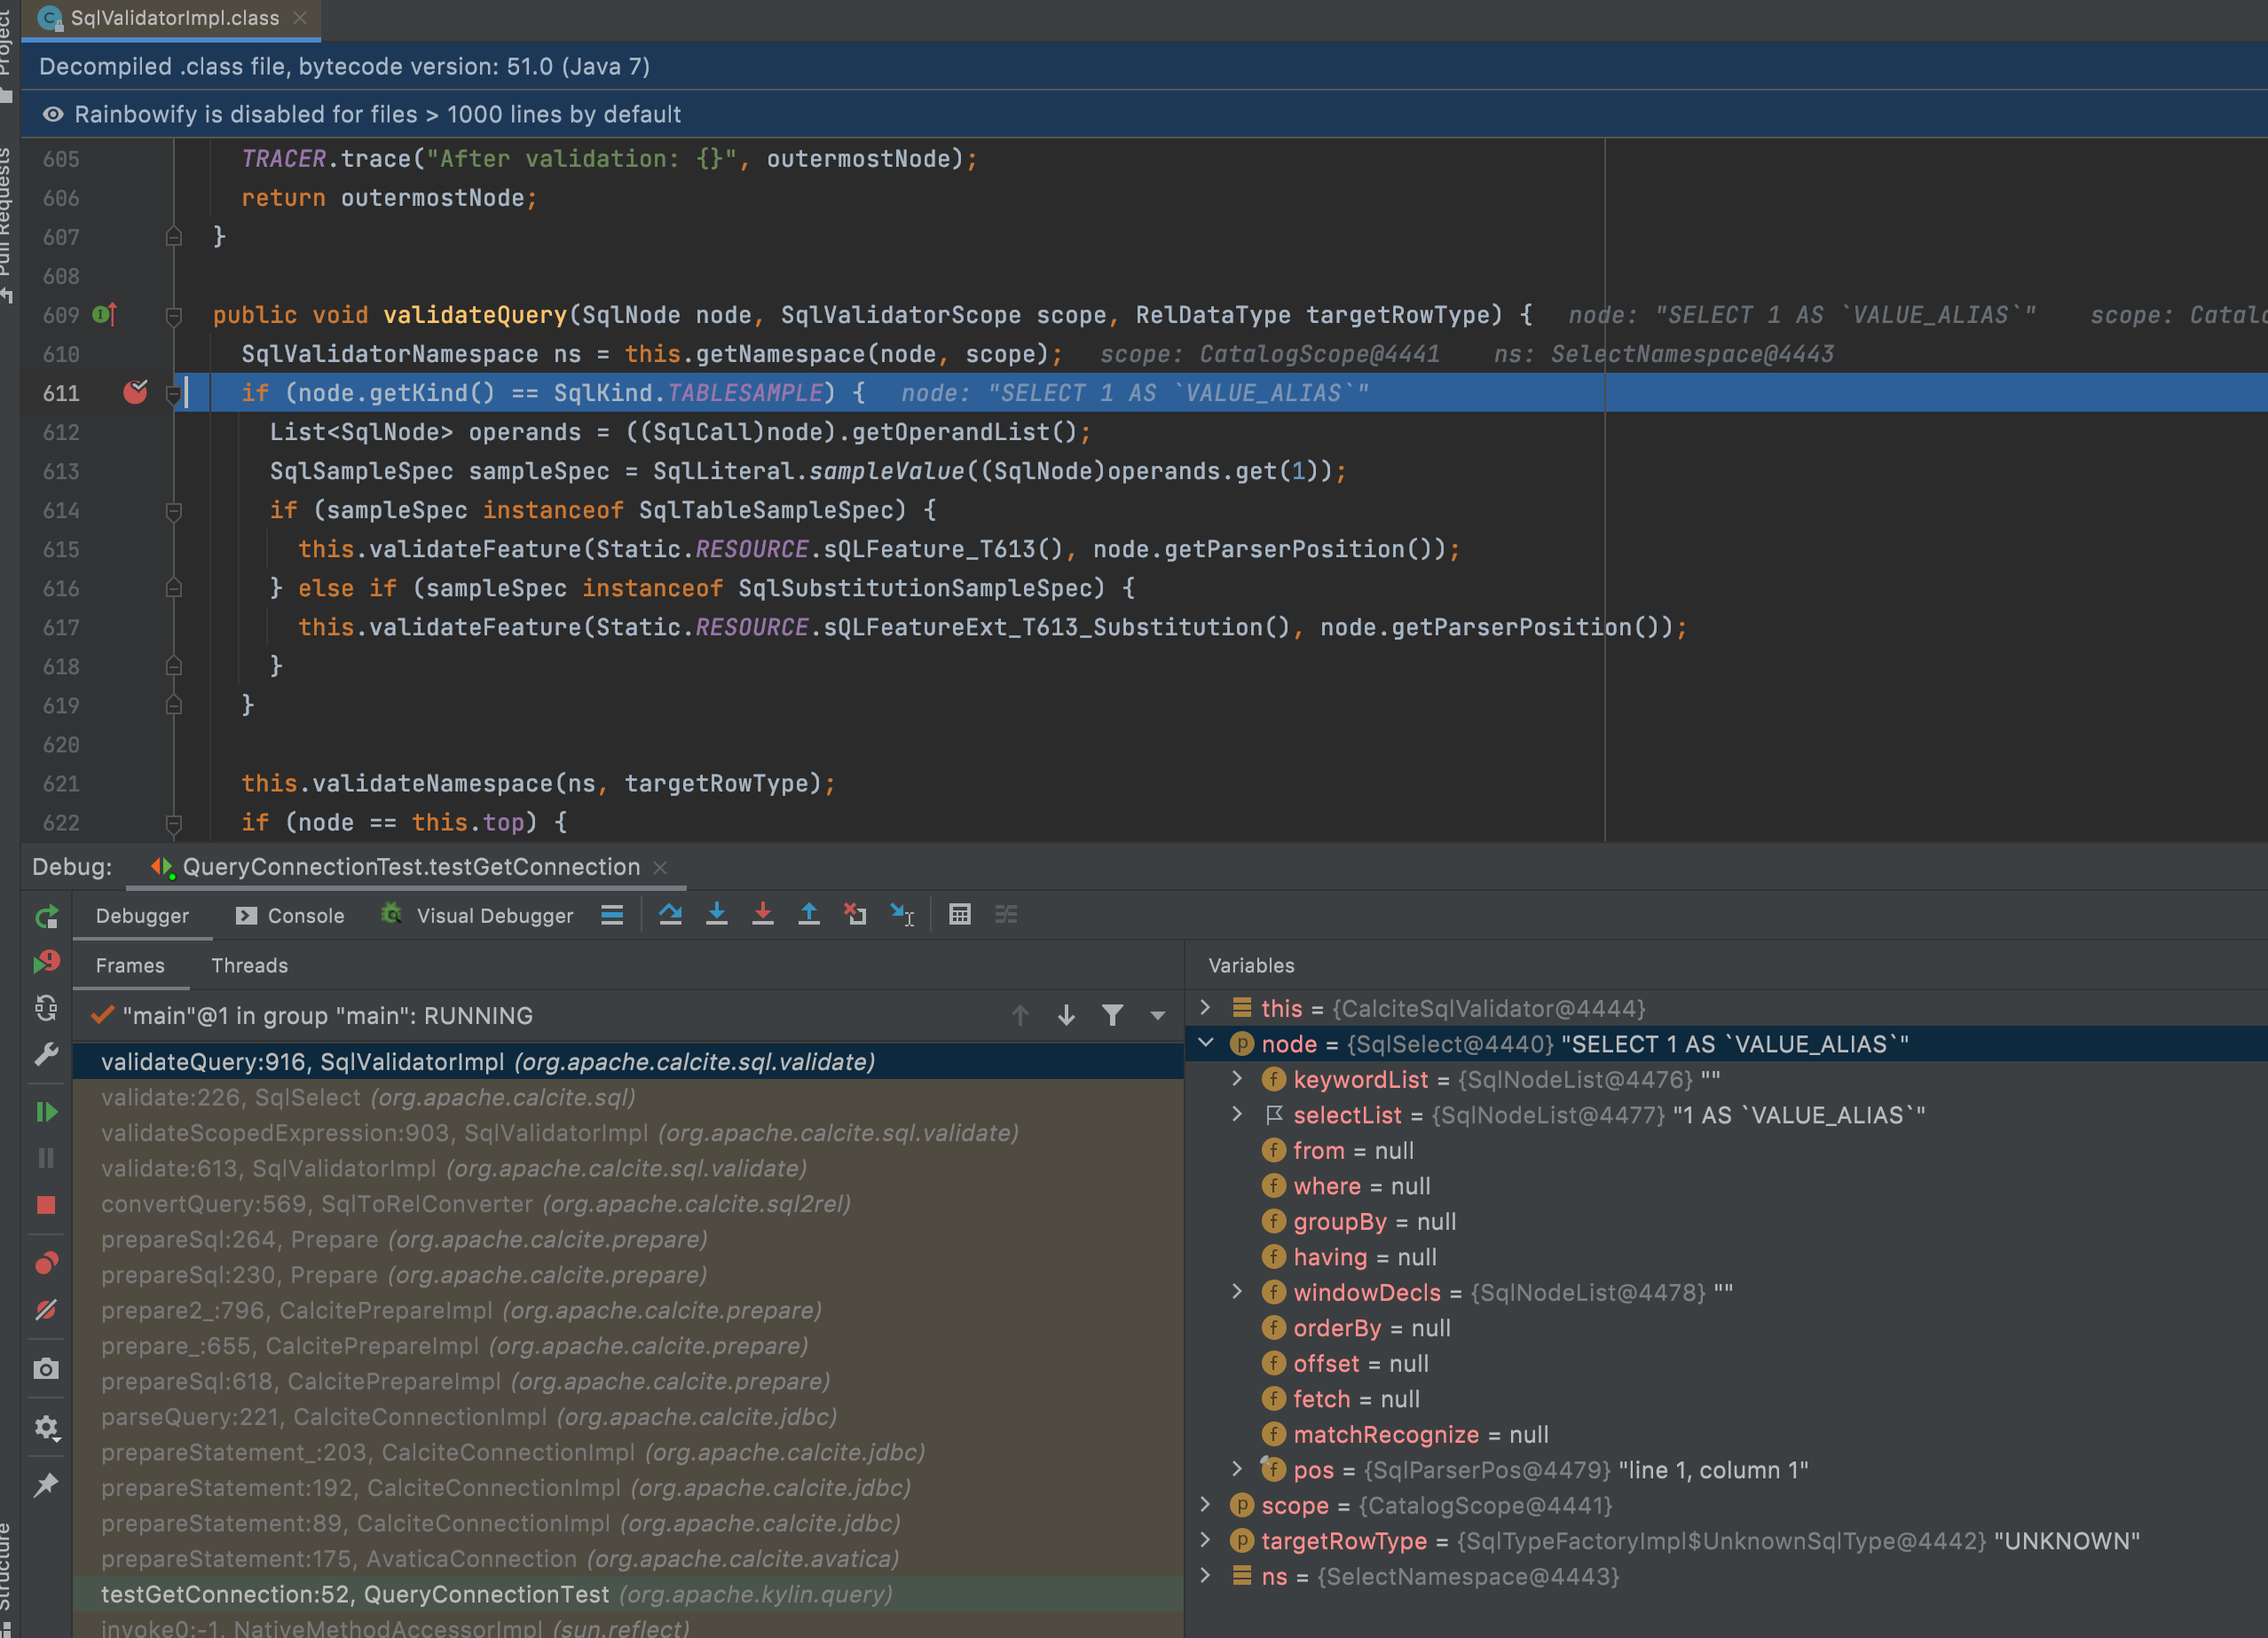
Task: Click the Step Over icon
Action: (670, 914)
